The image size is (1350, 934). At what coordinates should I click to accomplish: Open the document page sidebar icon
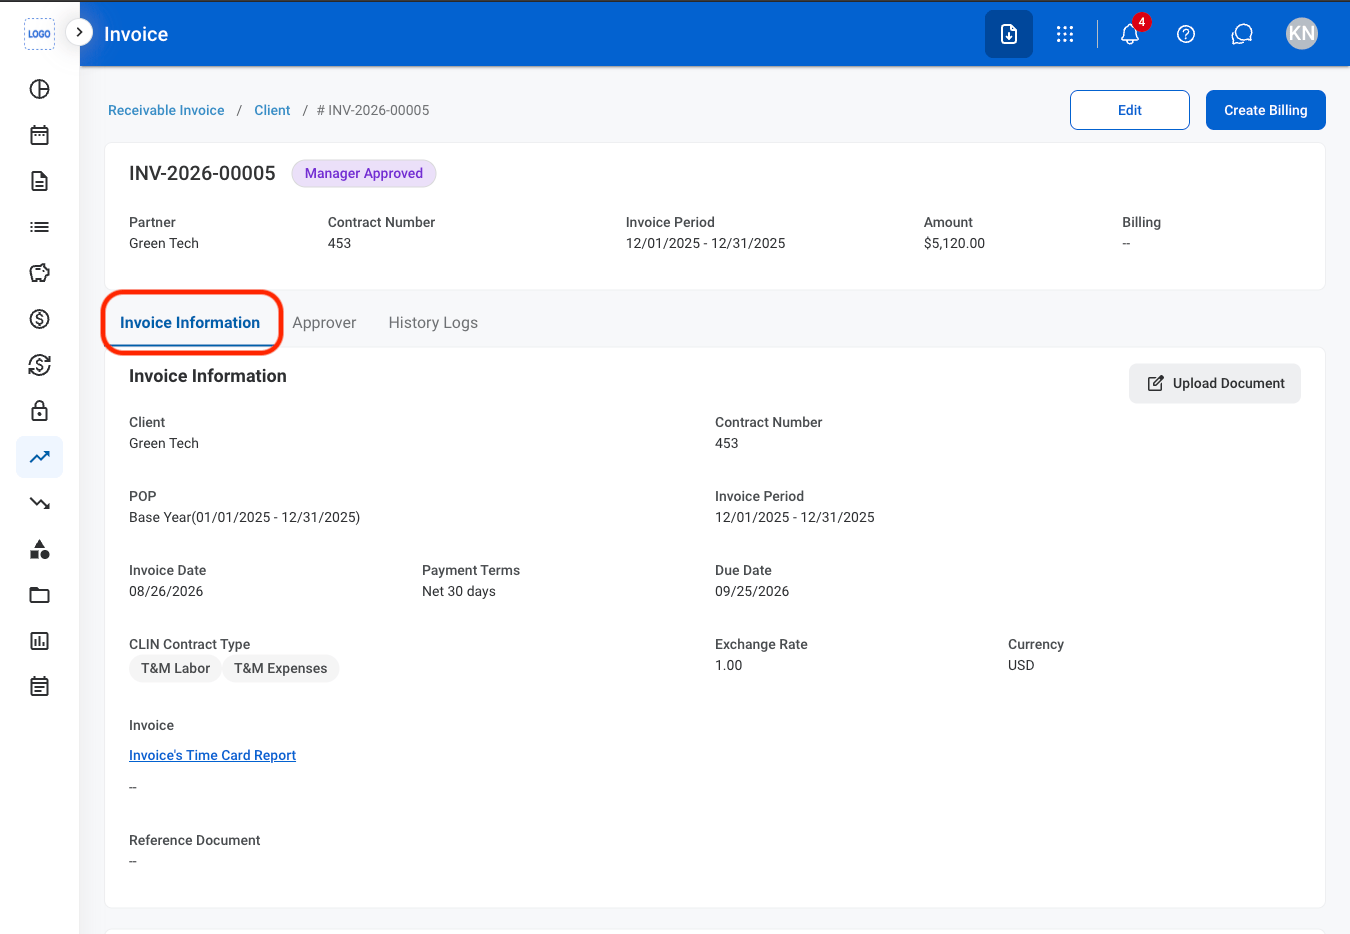39,181
